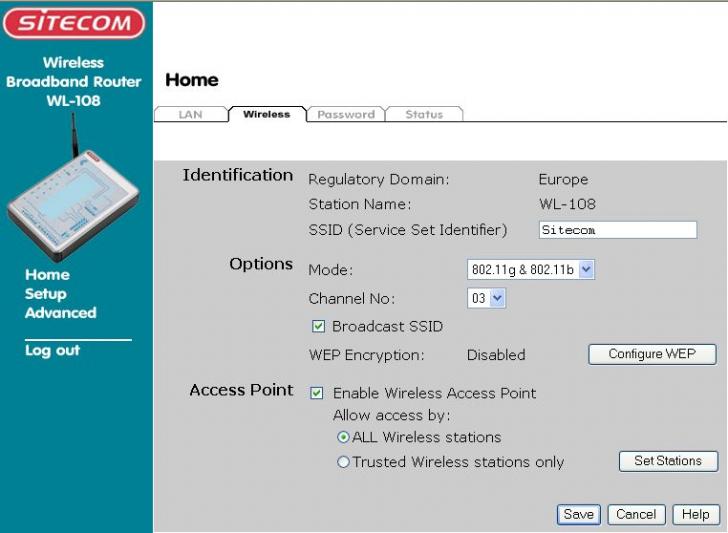Click the Set Stations button

[x=667, y=461]
